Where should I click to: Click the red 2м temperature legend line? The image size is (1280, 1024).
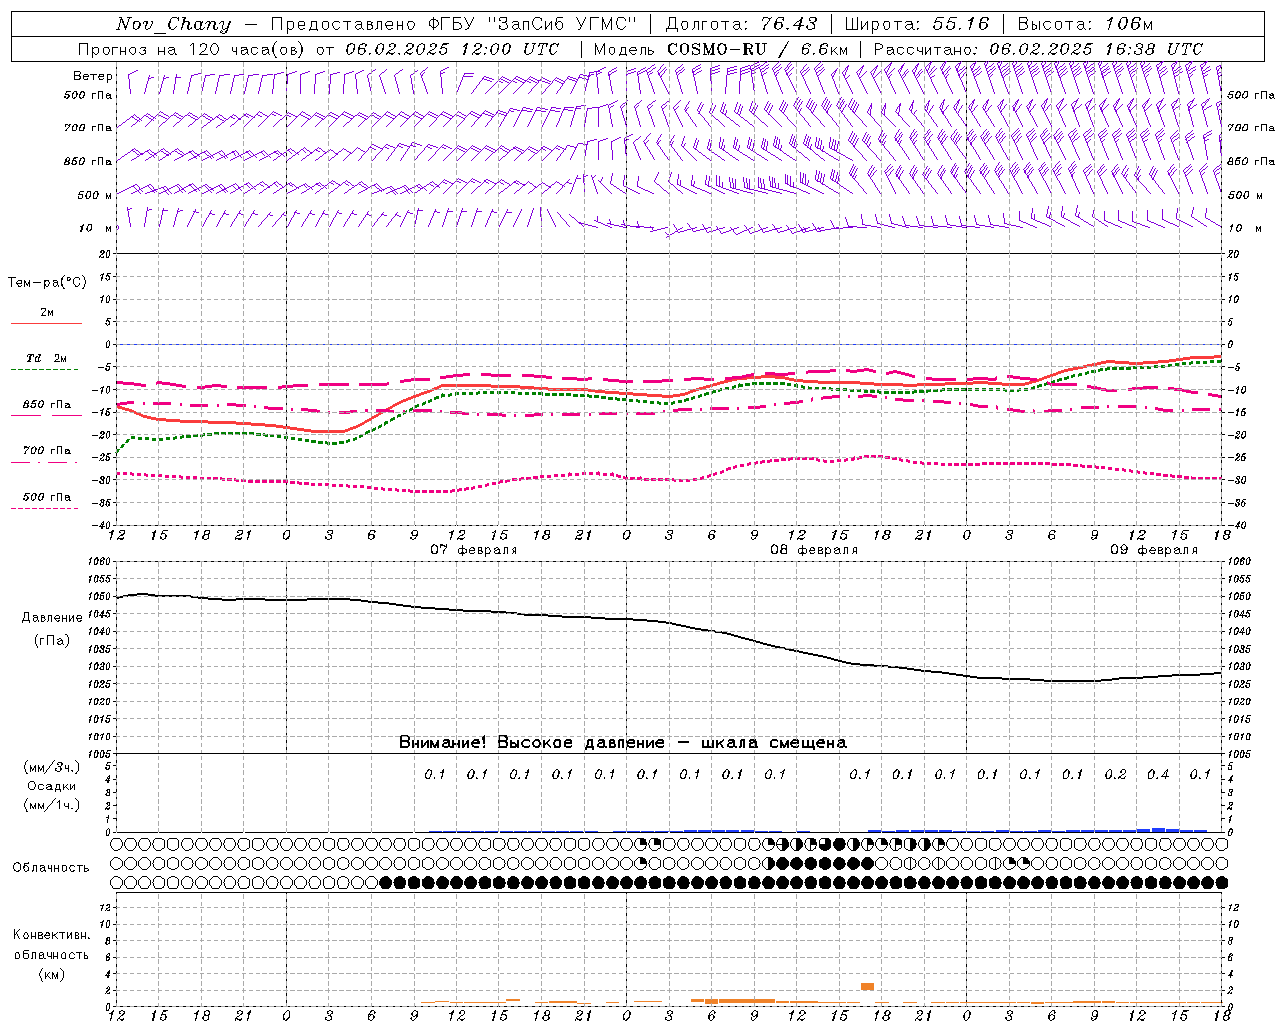click(46, 323)
